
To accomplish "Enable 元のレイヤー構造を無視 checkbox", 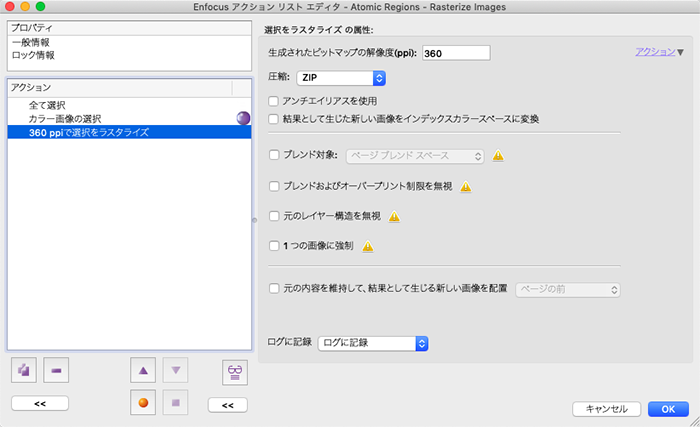I will tap(274, 216).
